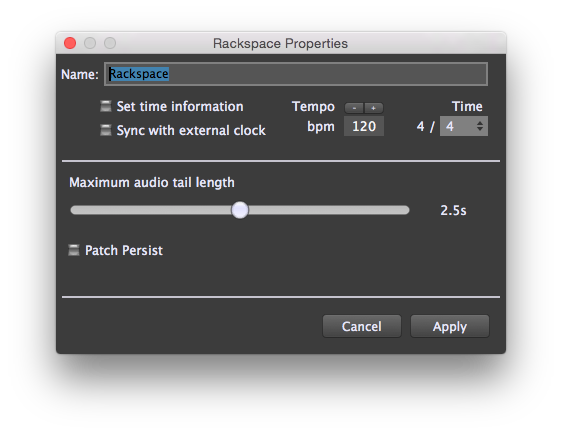Click the left end of tail length slider track
Screen dimensions: 562x434
[75, 210]
